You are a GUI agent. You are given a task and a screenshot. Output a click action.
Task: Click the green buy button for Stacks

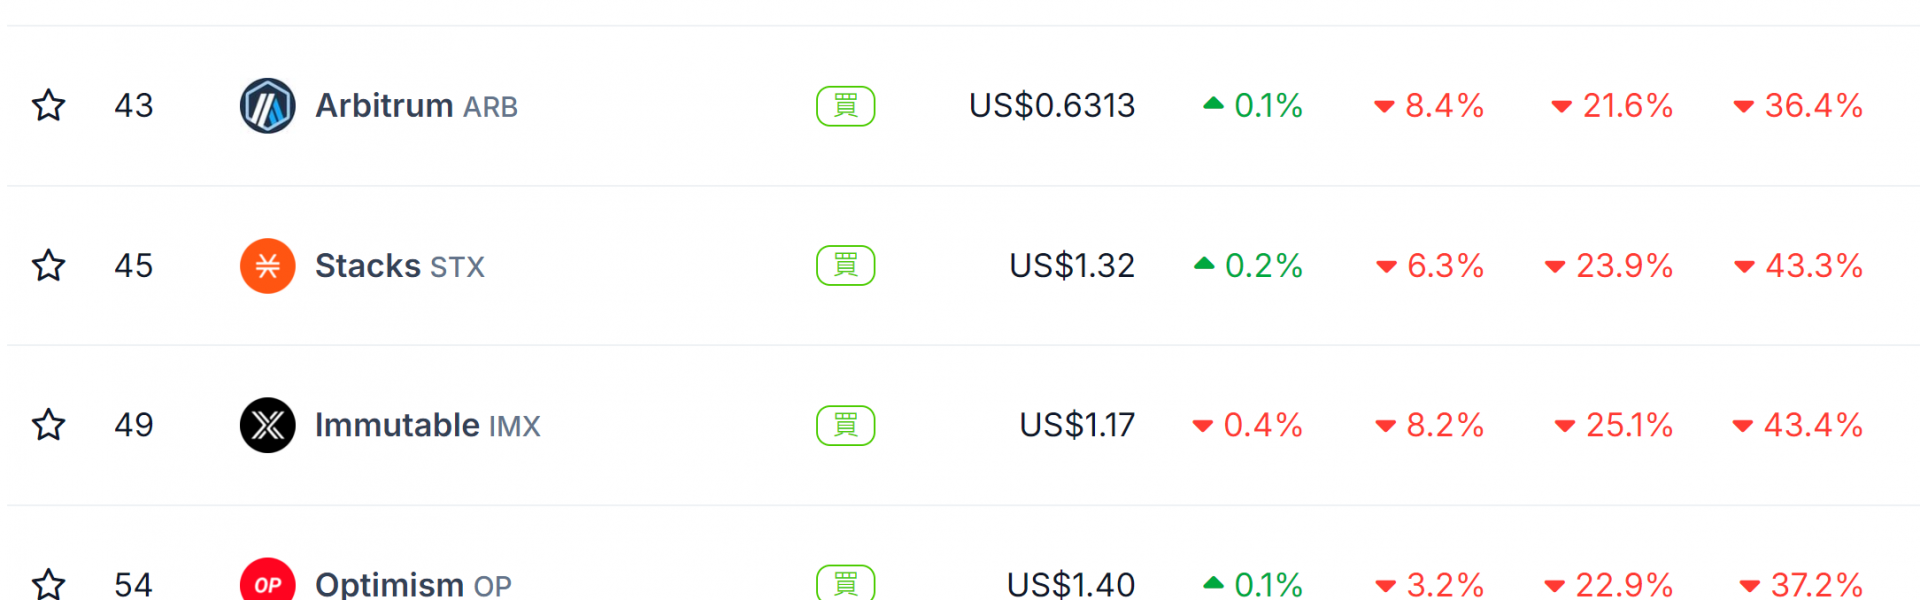pyautogui.click(x=846, y=266)
